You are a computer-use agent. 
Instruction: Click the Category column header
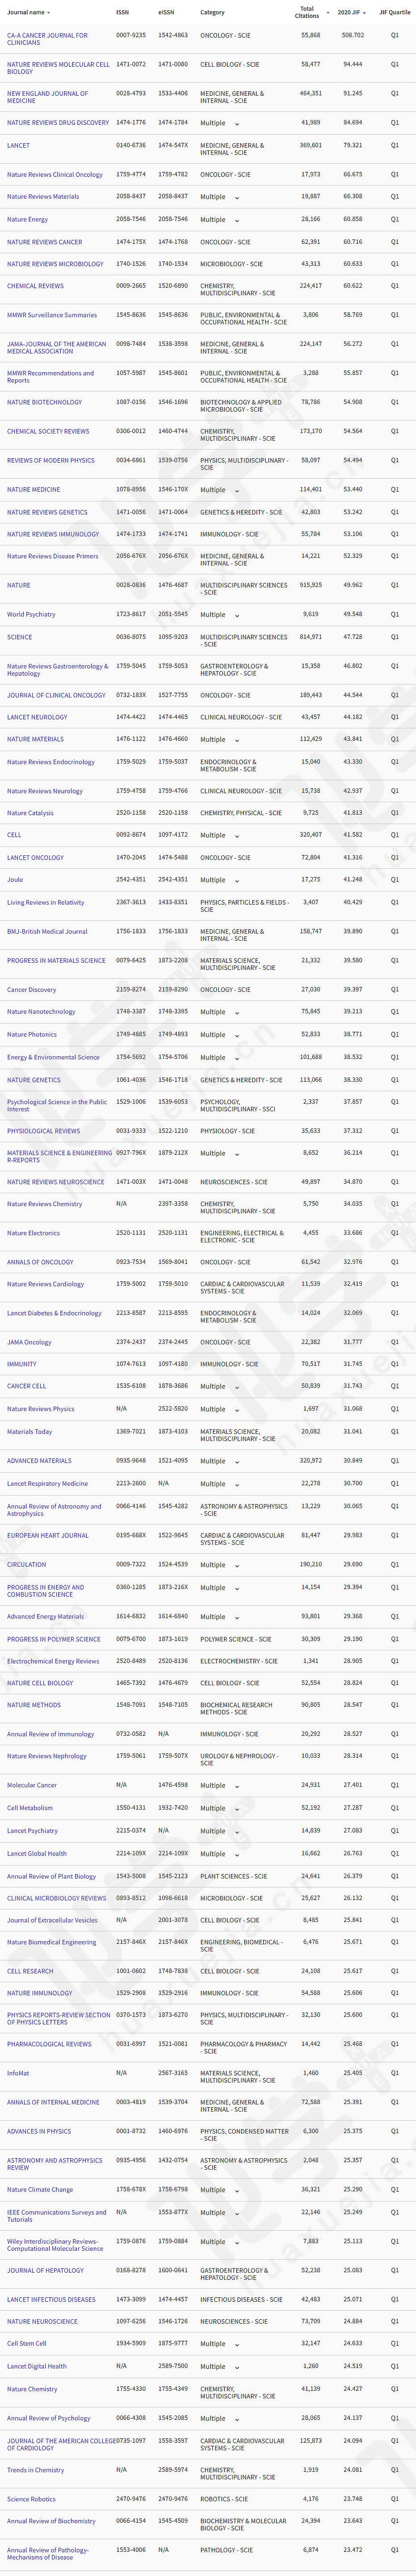click(x=212, y=13)
